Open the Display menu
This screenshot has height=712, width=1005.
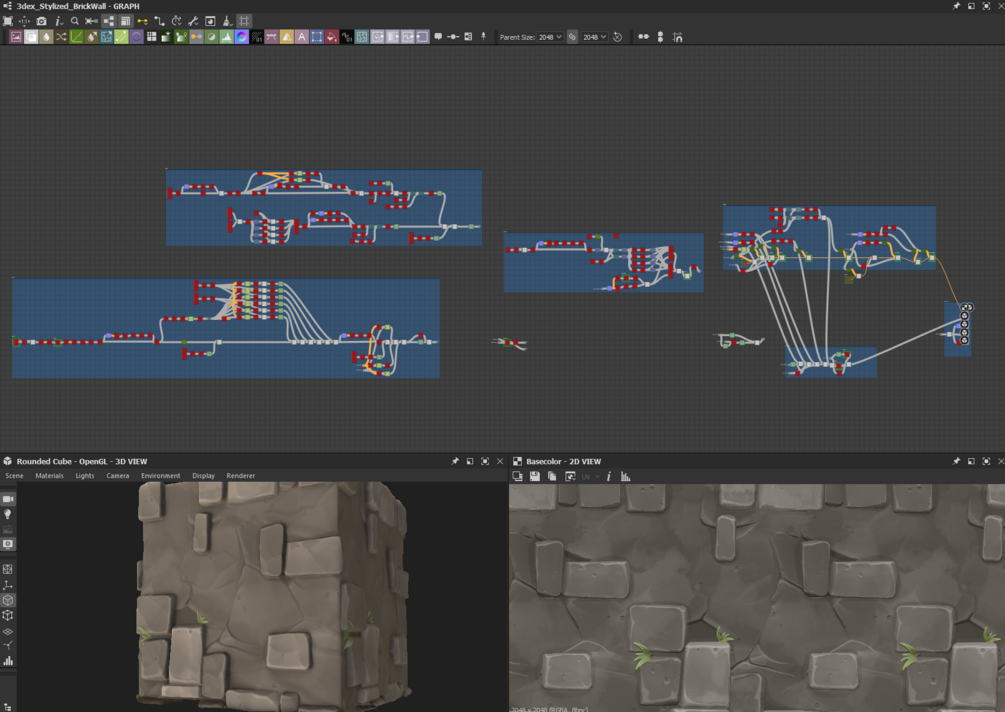point(203,476)
